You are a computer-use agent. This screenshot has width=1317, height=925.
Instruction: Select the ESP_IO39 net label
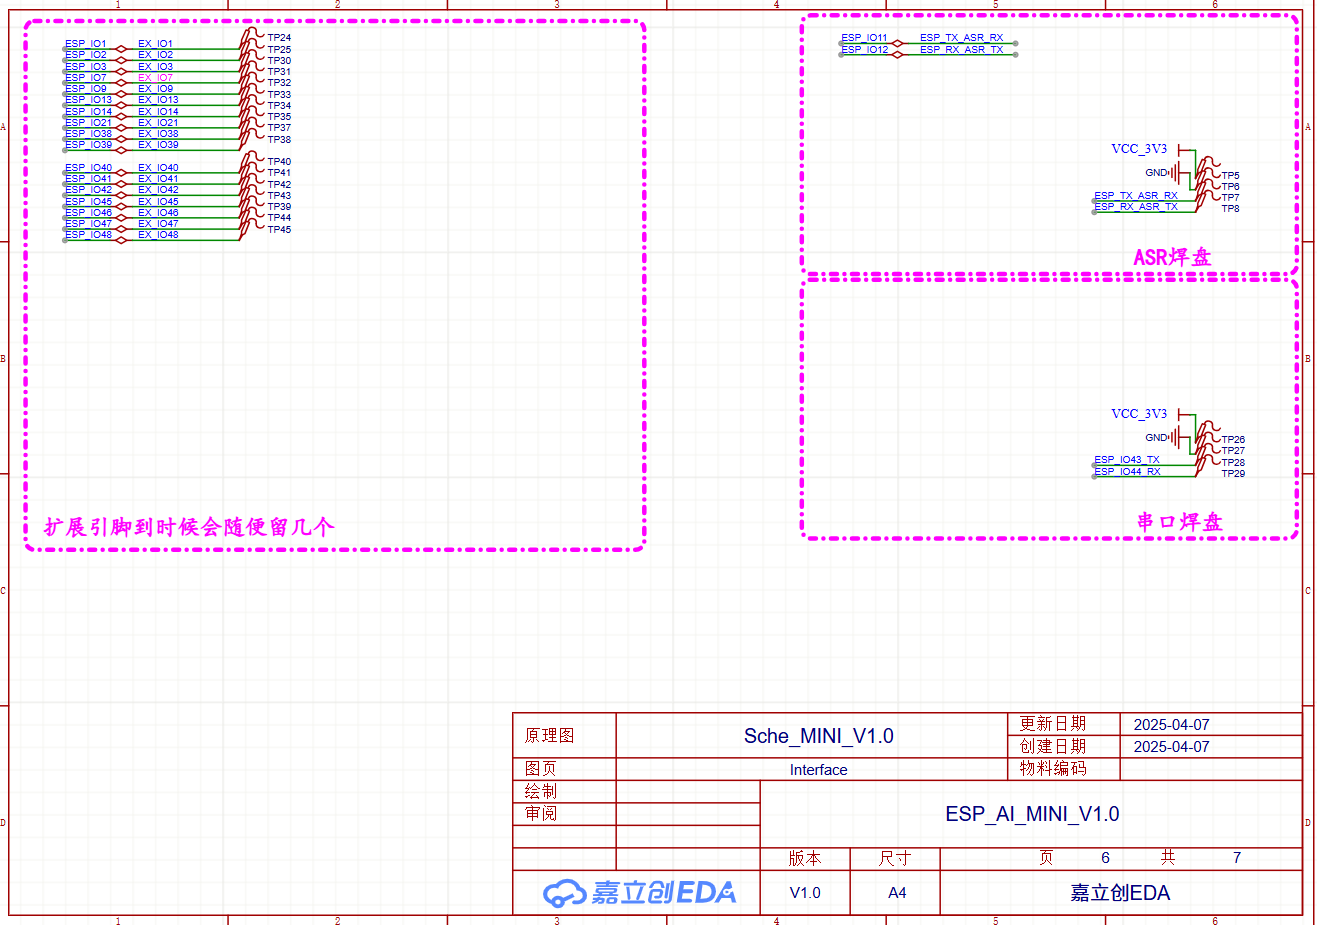[x=89, y=145]
